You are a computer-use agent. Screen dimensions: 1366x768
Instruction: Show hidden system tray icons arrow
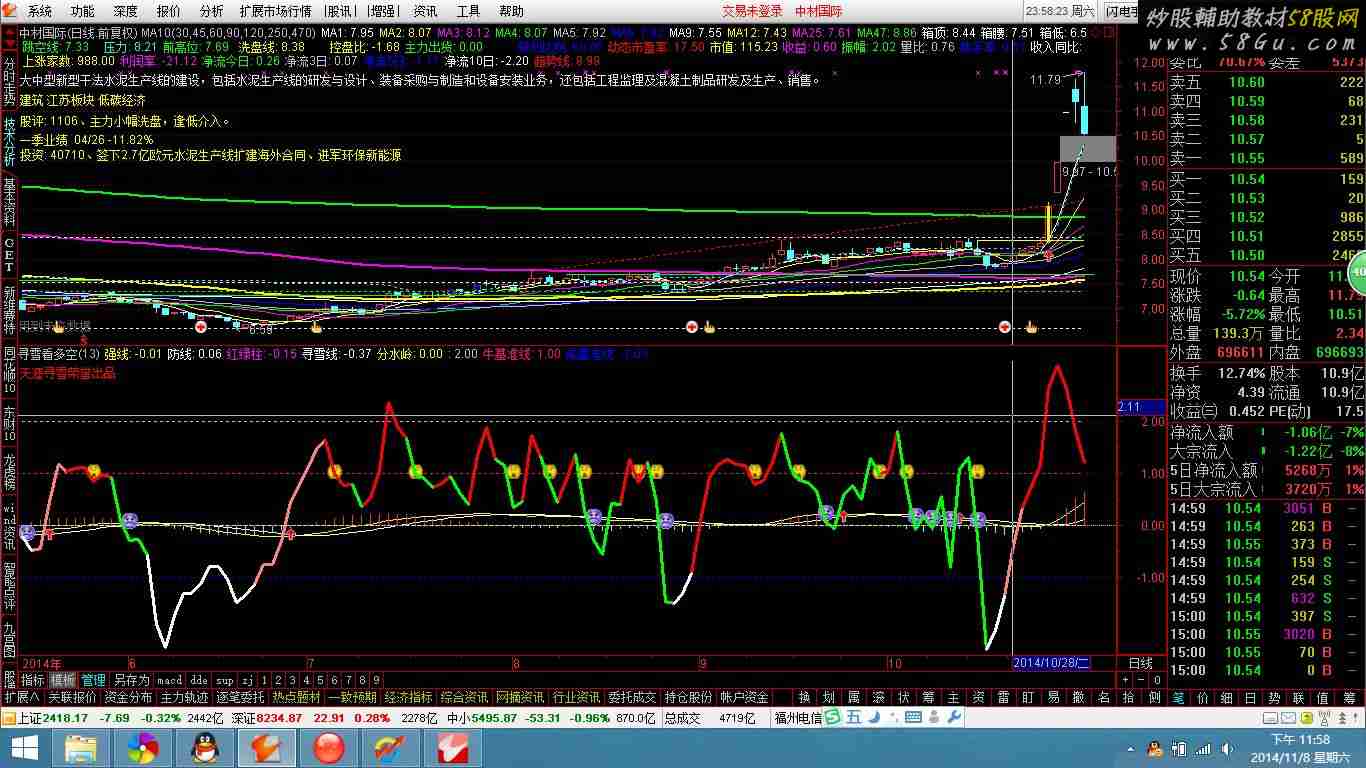tap(1130, 748)
